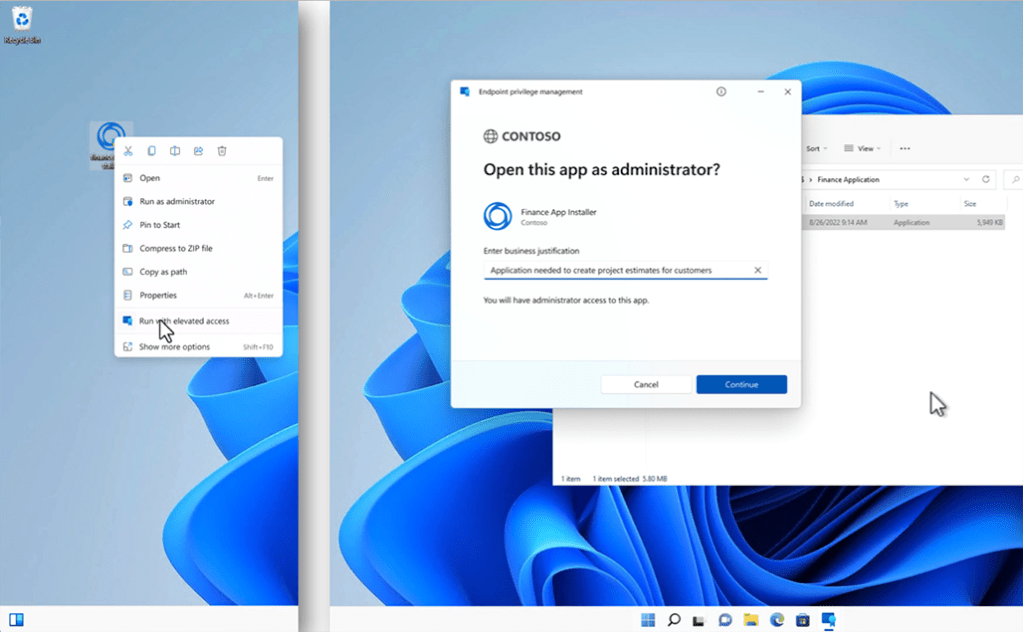Open the info icon in dialog title bar
Viewport: 1023px width, 632px height.
click(x=721, y=91)
